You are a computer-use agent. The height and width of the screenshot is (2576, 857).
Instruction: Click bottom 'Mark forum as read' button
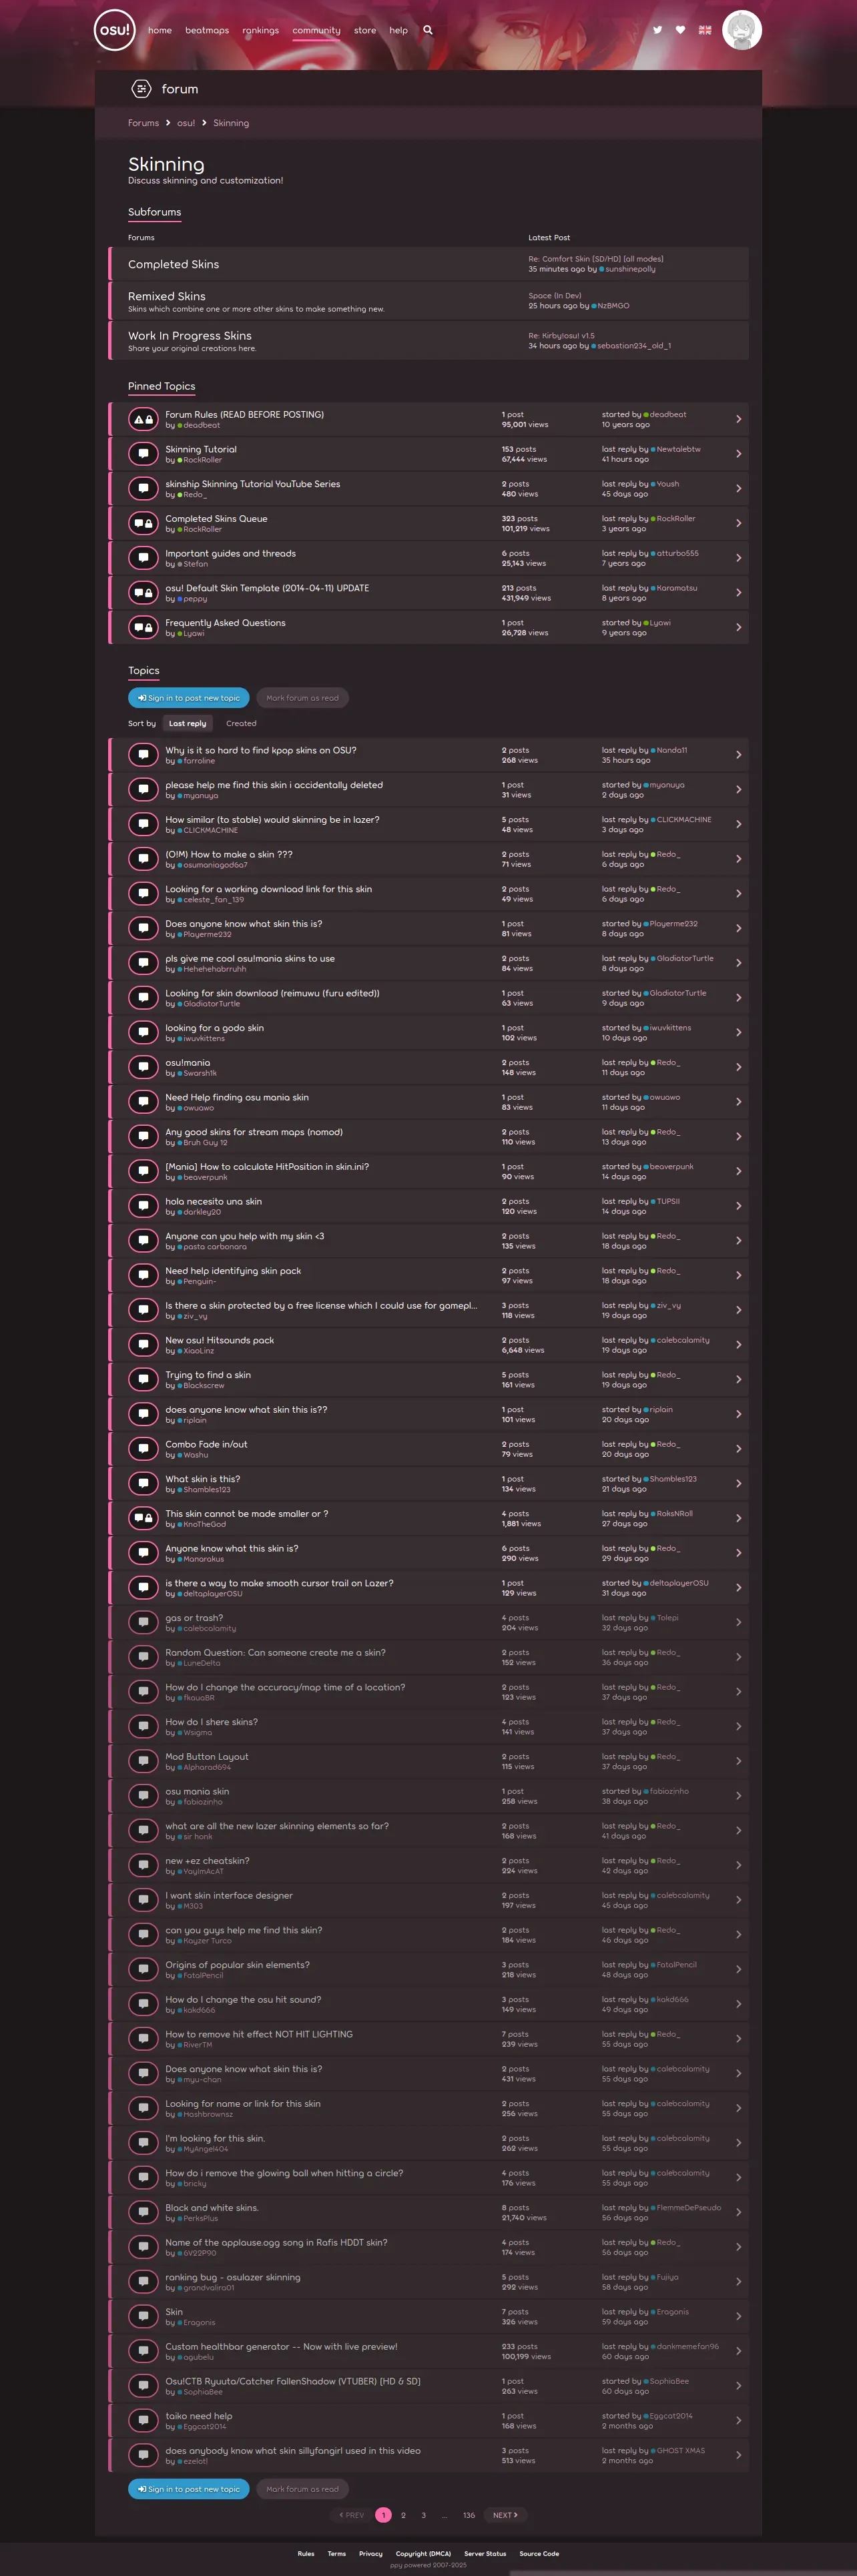tap(302, 2489)
